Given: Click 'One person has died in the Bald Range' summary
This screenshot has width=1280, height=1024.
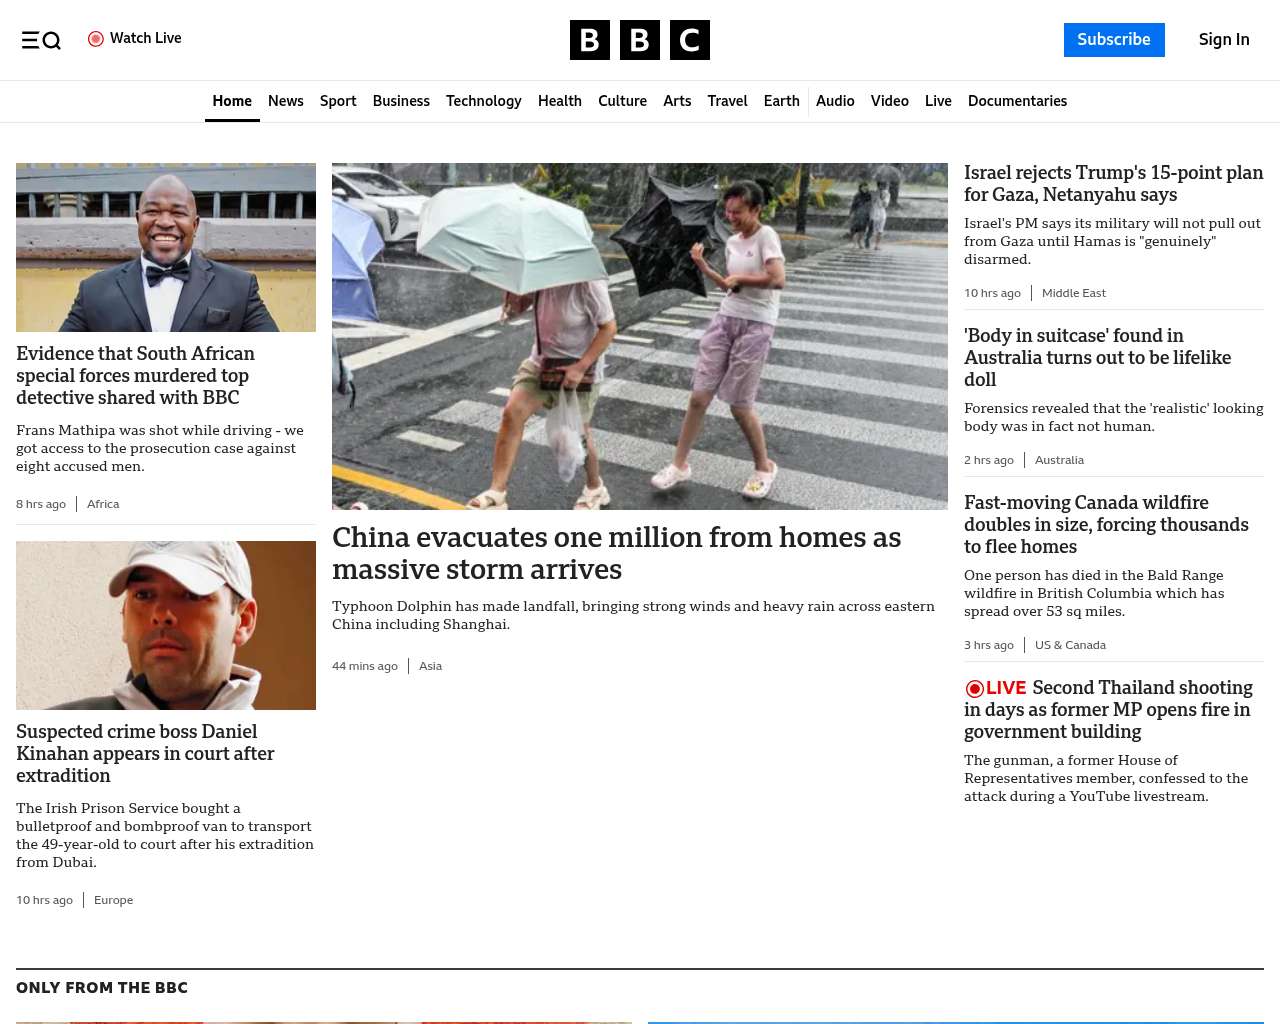Looking at the screenshot, I should point(1094,593).
